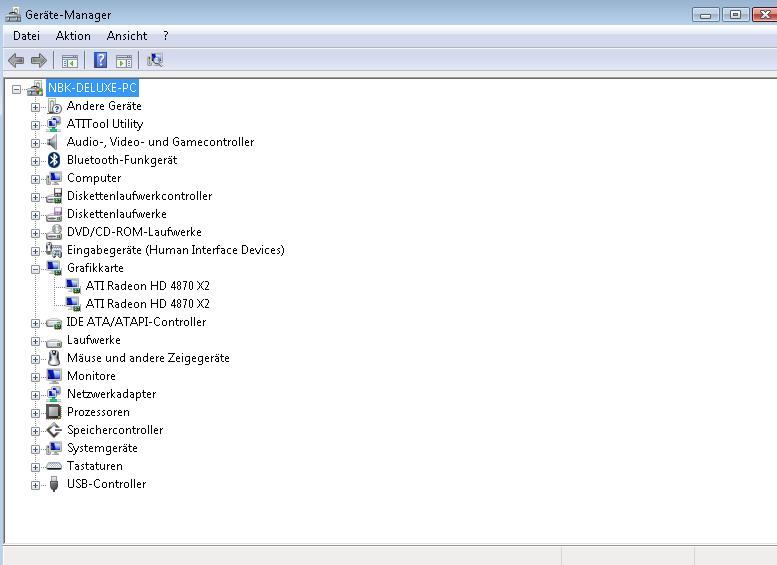Click the Grafikkarte category icon
The height and width of the screenshot is (565, 777).
click(x=54, y=268)
